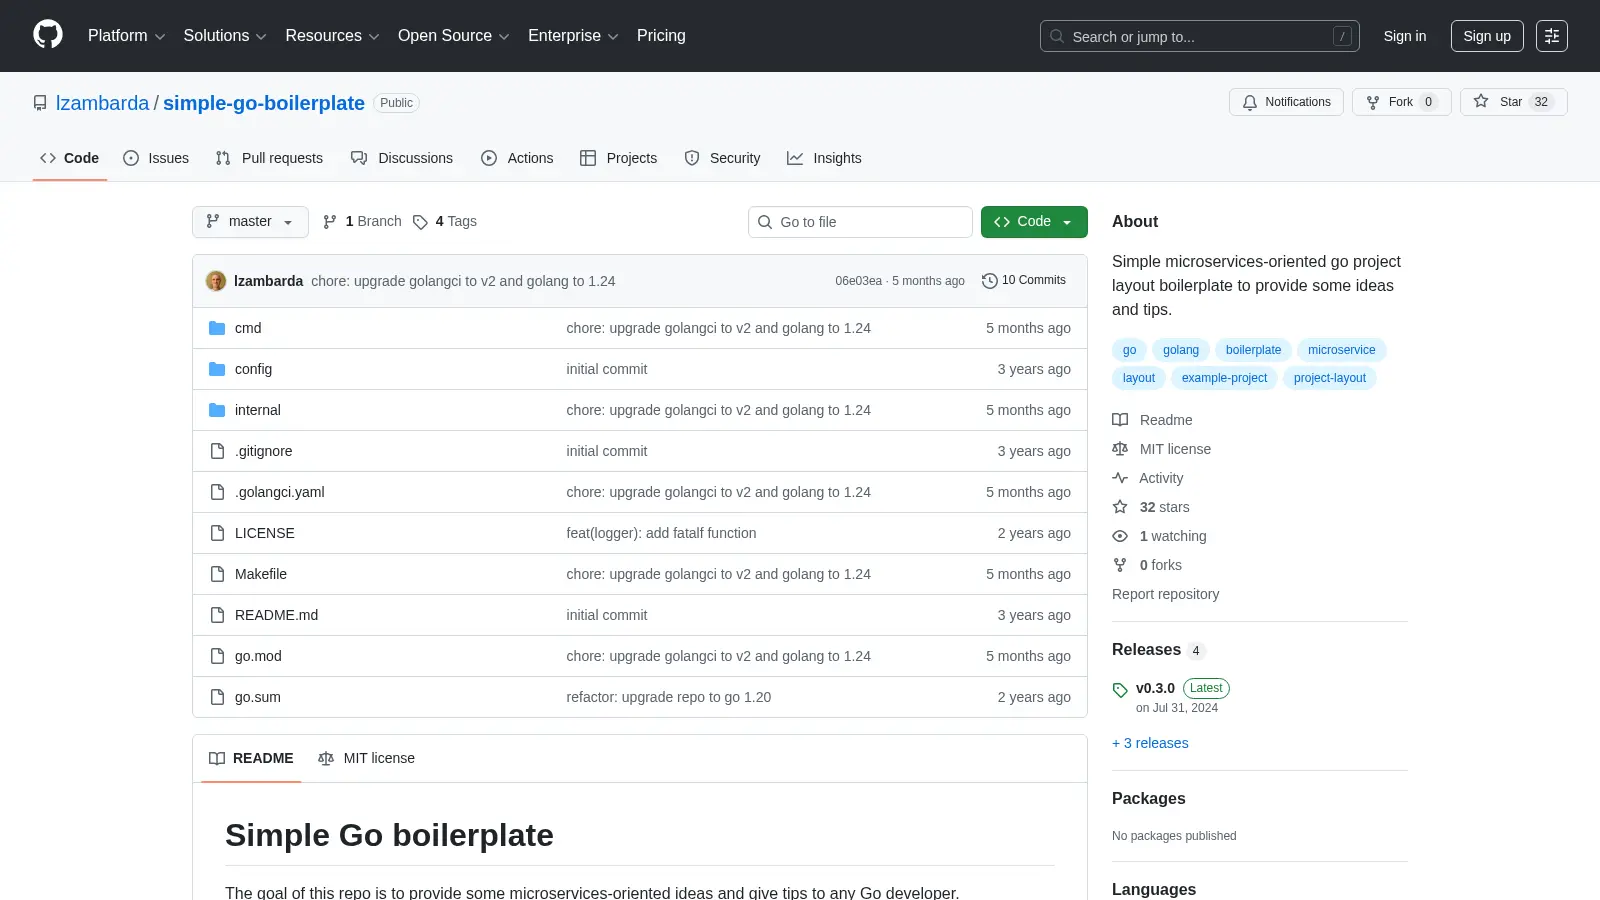Expand the Enterprise menu
The height and width of the screenshot is (900, 1600).
tap(573, 36)
